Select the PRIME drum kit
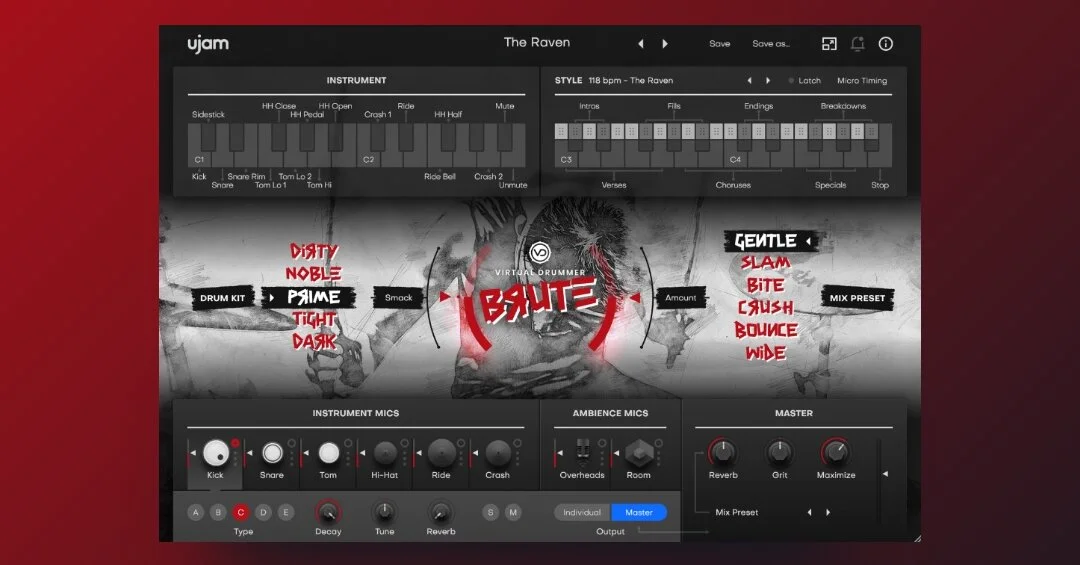The image size is (1080, 565). pos(314,297)
